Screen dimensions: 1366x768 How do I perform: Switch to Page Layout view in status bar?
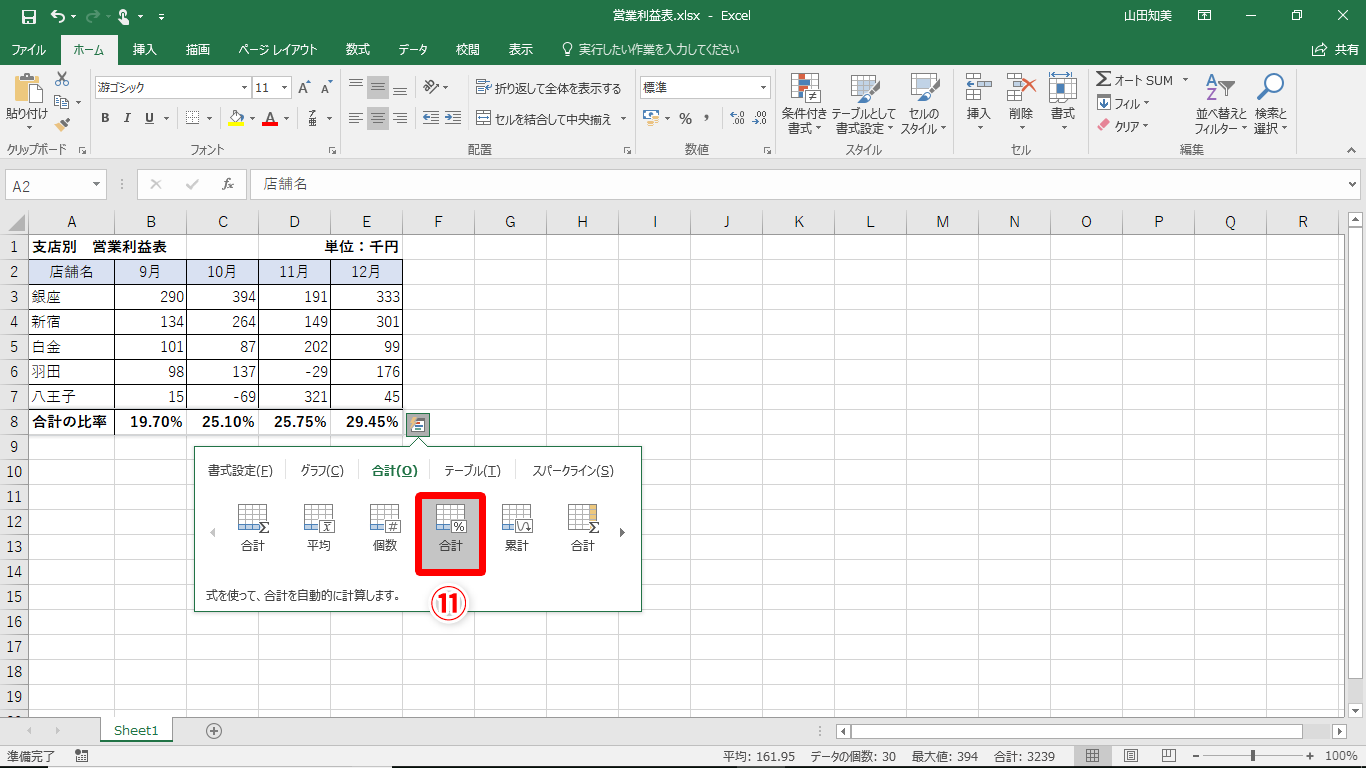coord(1131,756)
